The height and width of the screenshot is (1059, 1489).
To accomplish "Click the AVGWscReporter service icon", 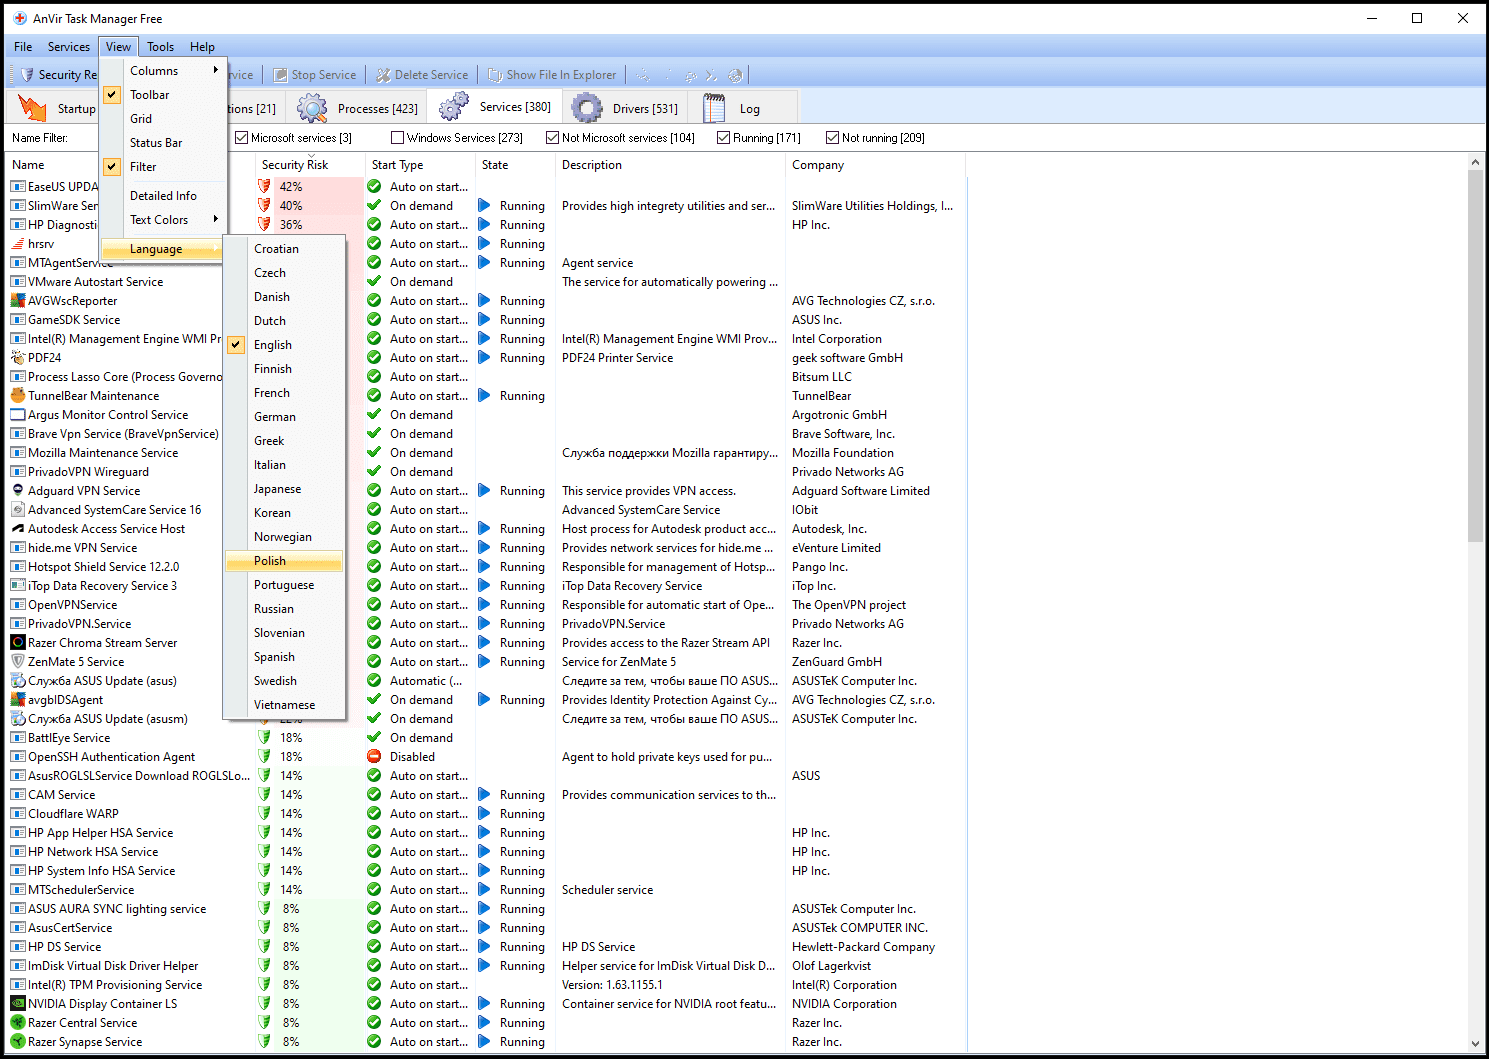I will [x=18, y=301].
